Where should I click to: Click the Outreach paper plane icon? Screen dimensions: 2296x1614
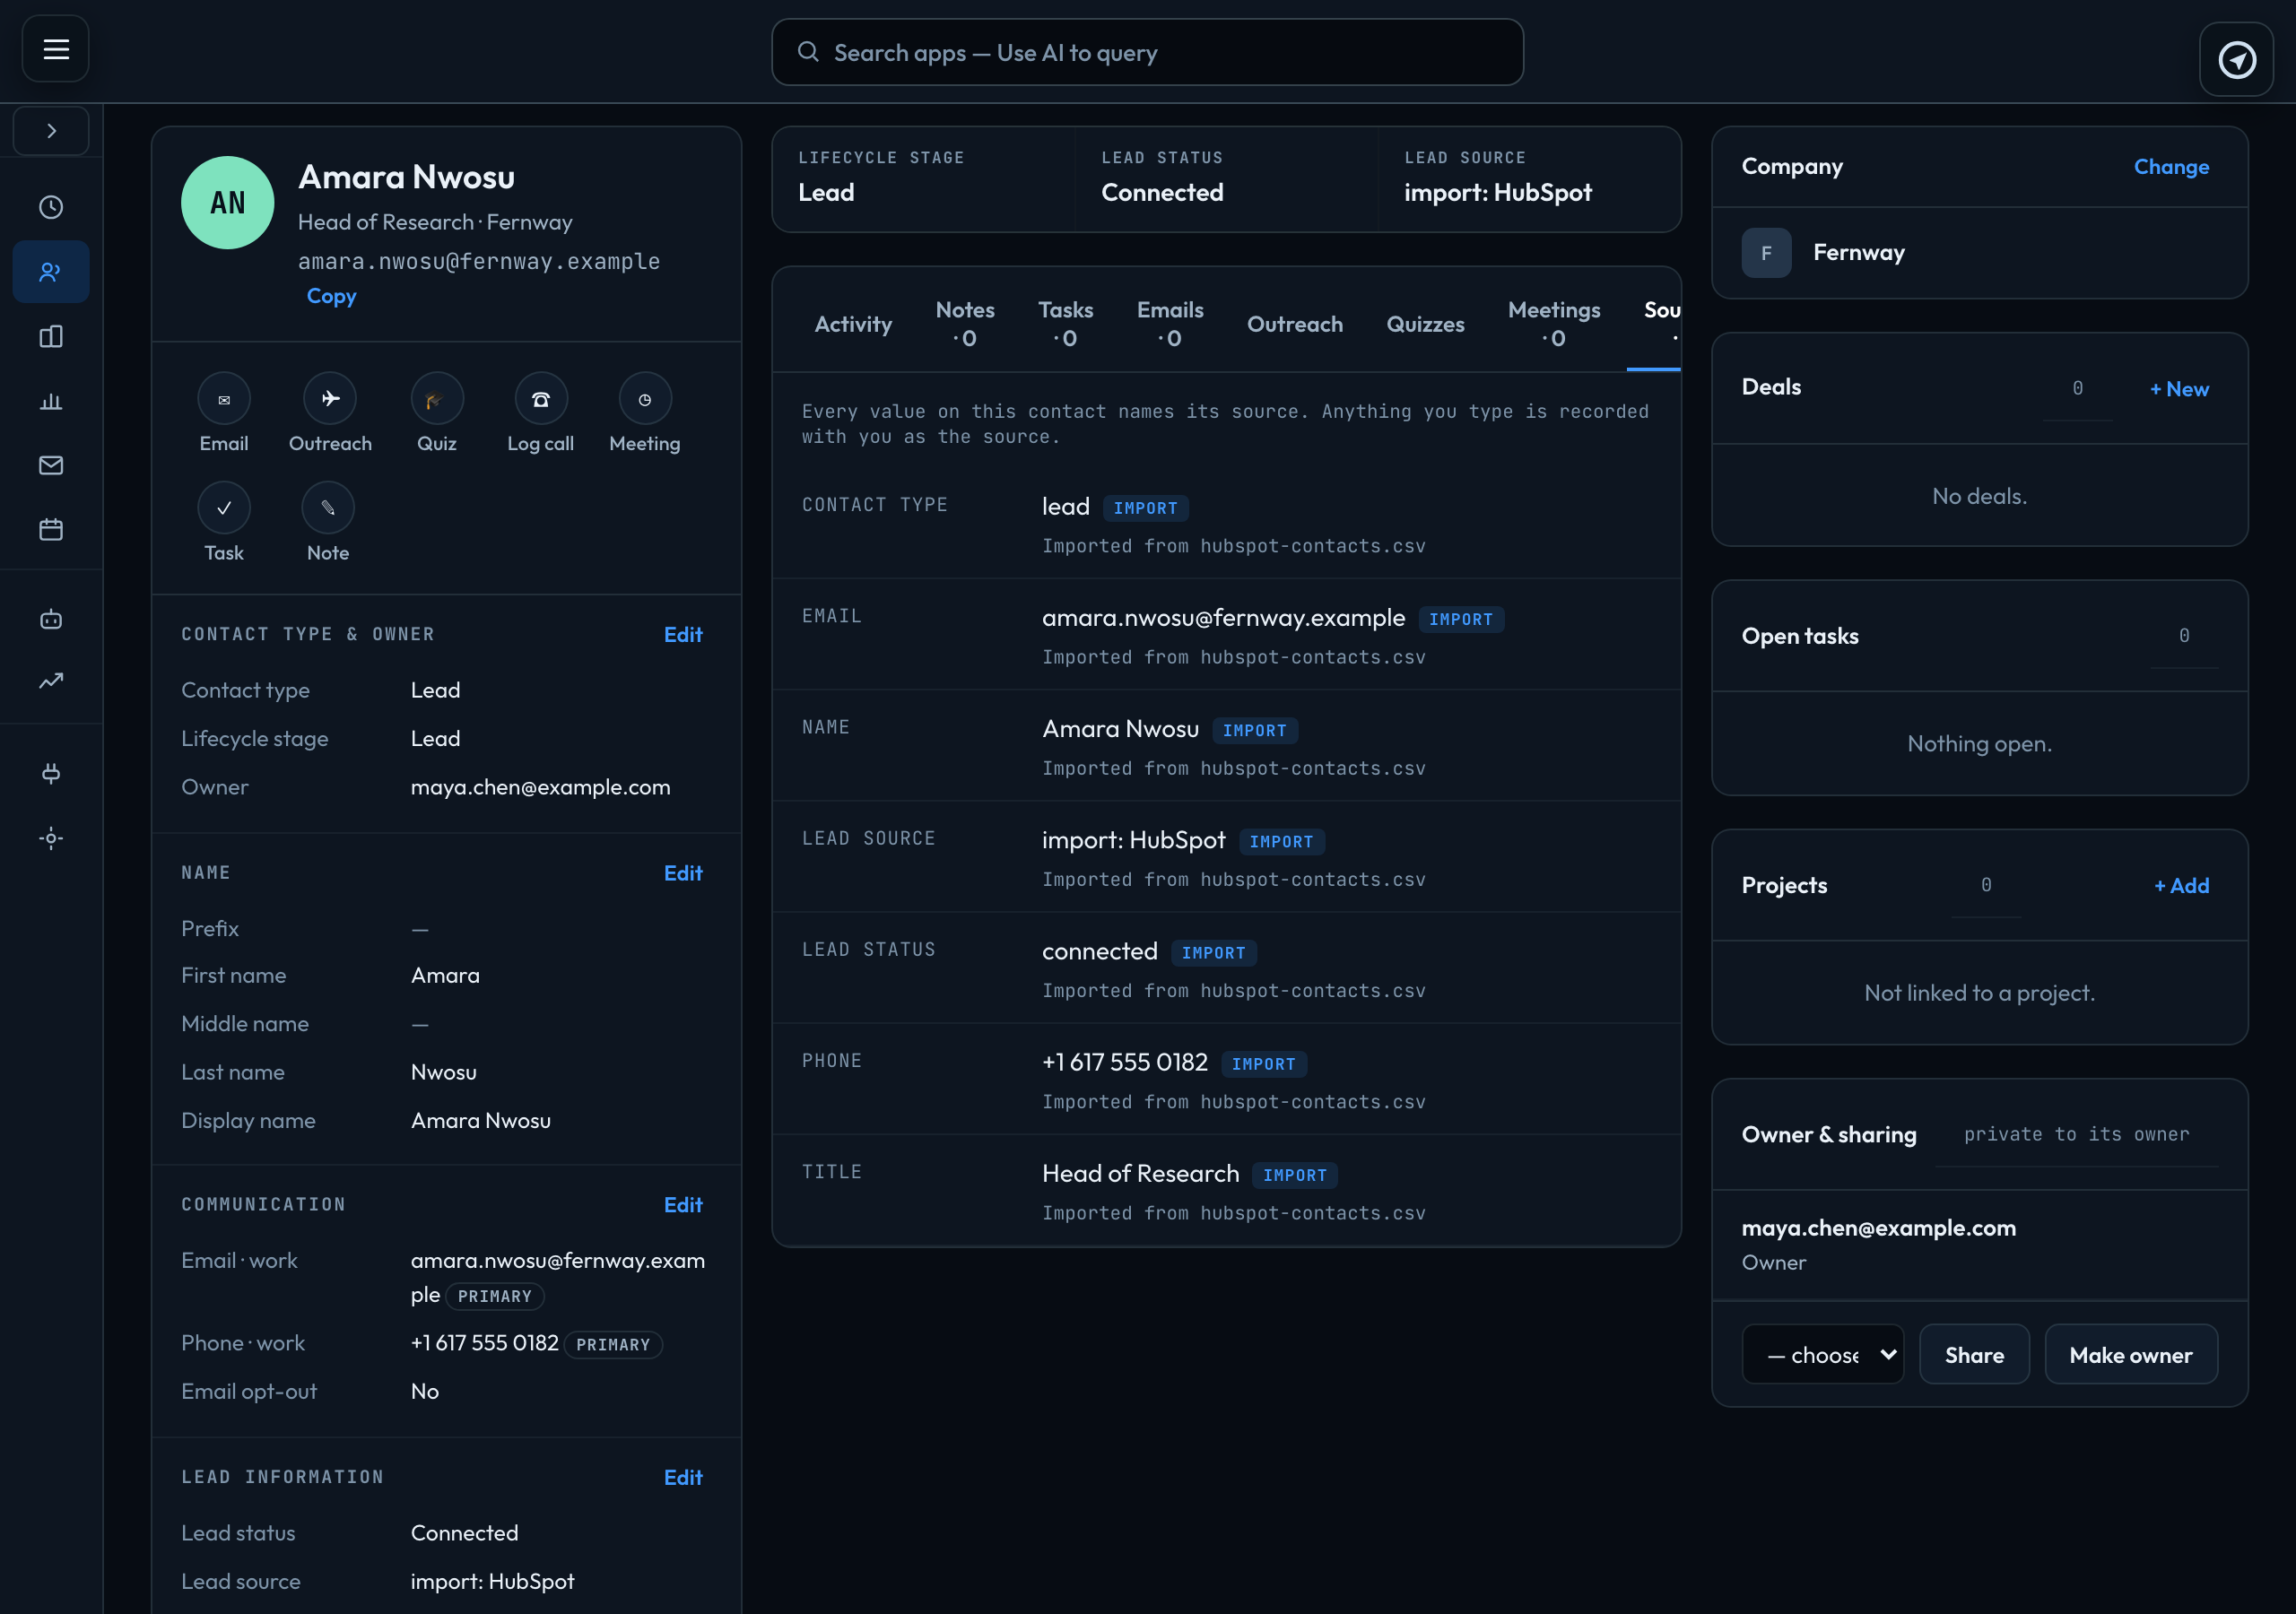tap(330, 399)
